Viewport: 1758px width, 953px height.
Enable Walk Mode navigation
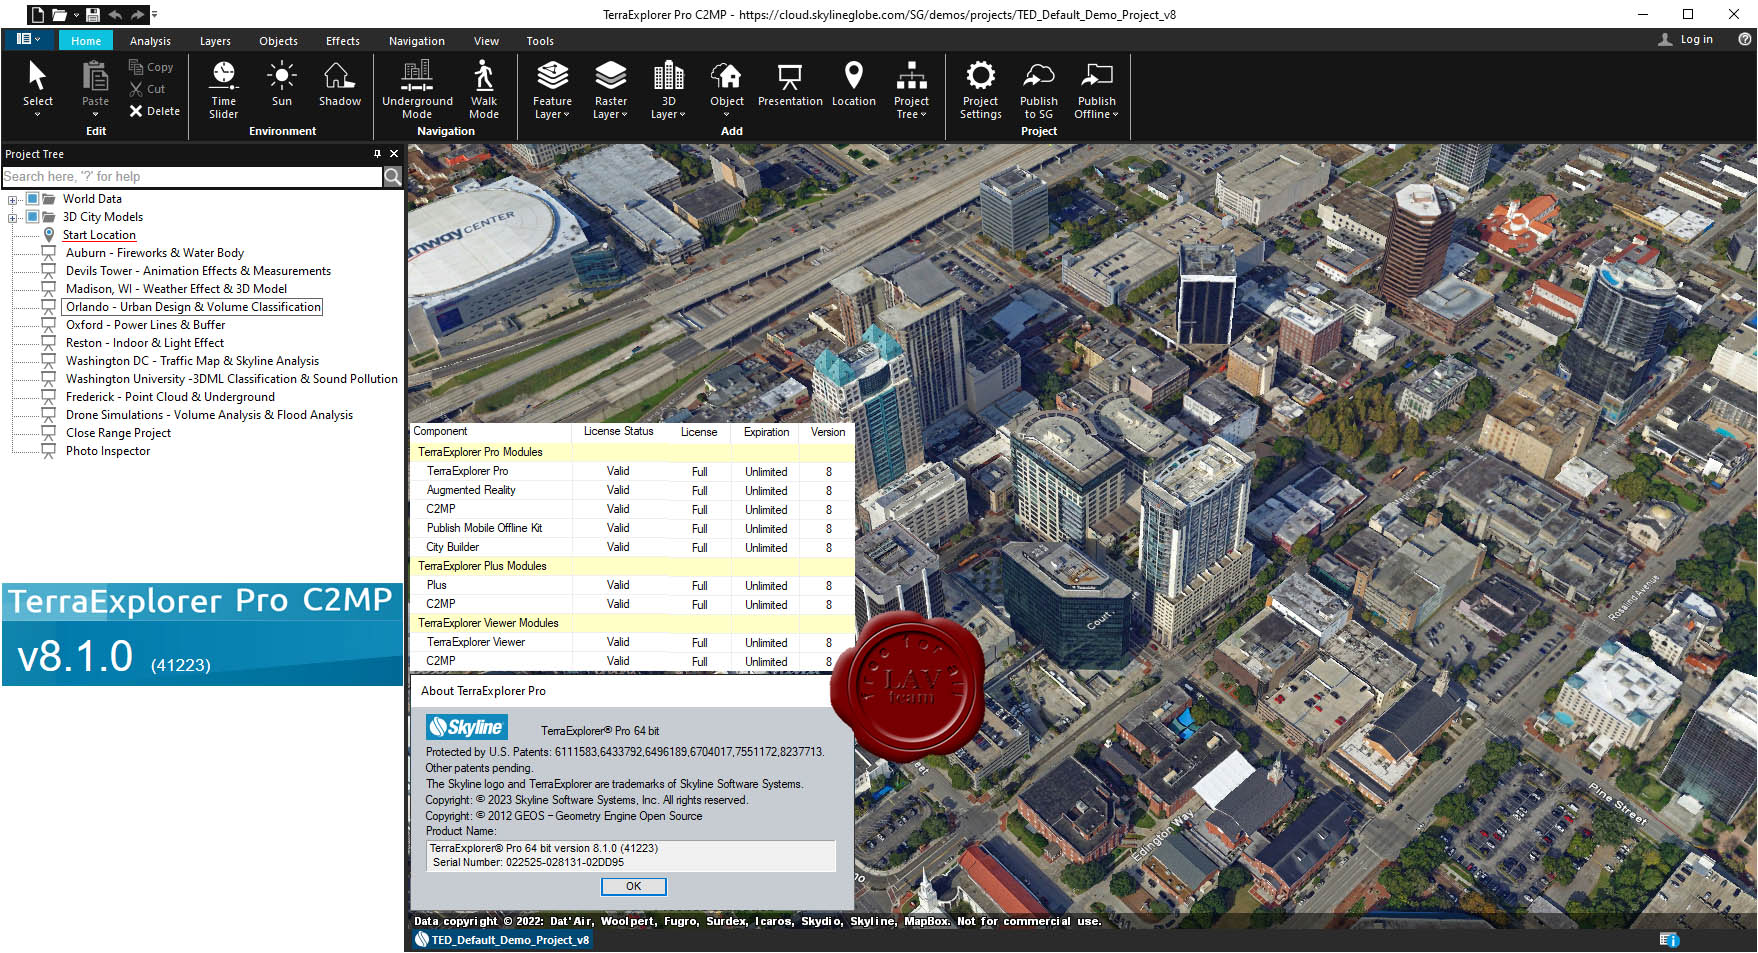click(x=484, y=89)
